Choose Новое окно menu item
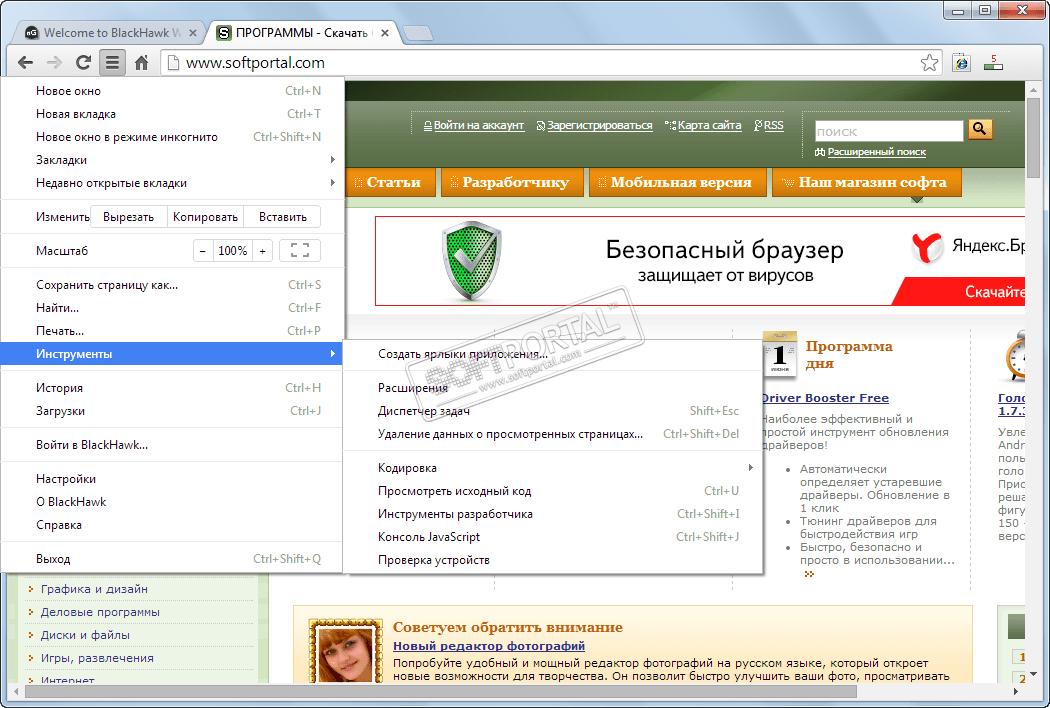Image resolution: width=1050 pixels, height=708 pixels. coord(171,90)
